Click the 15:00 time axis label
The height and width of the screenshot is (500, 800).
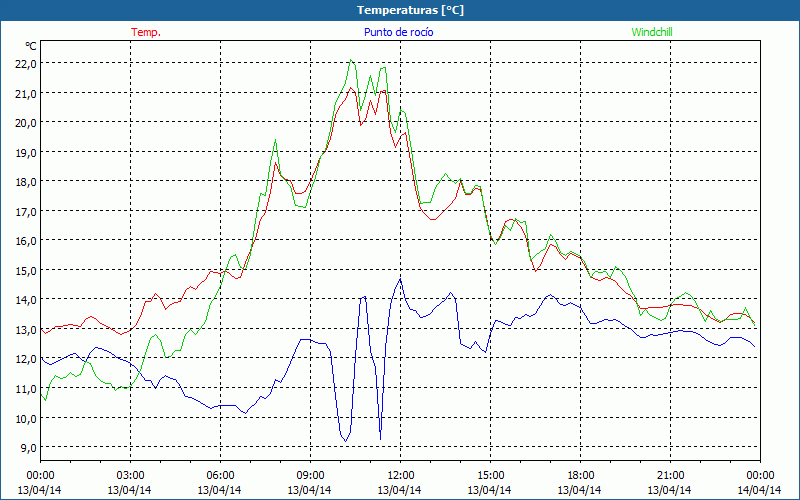490,475
